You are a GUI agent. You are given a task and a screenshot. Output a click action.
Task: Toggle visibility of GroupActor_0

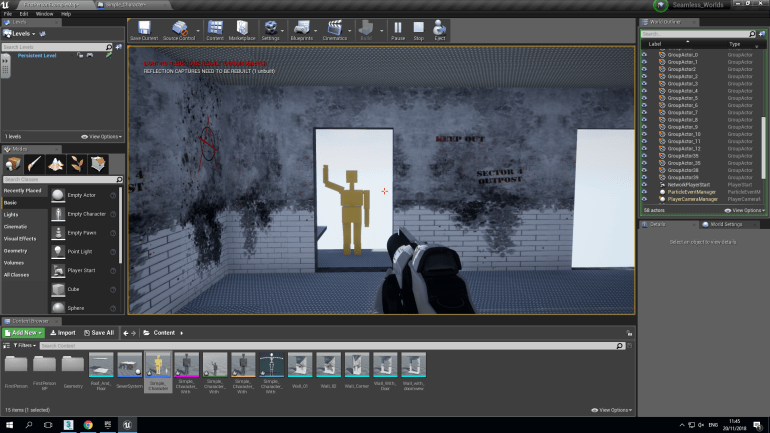(x=644, y=55)
